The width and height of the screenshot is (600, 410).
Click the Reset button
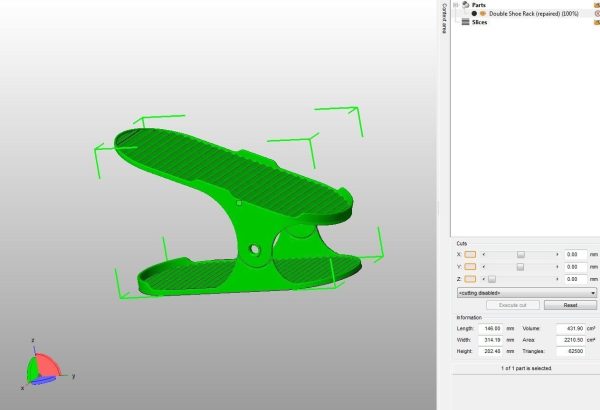point(570,305)
